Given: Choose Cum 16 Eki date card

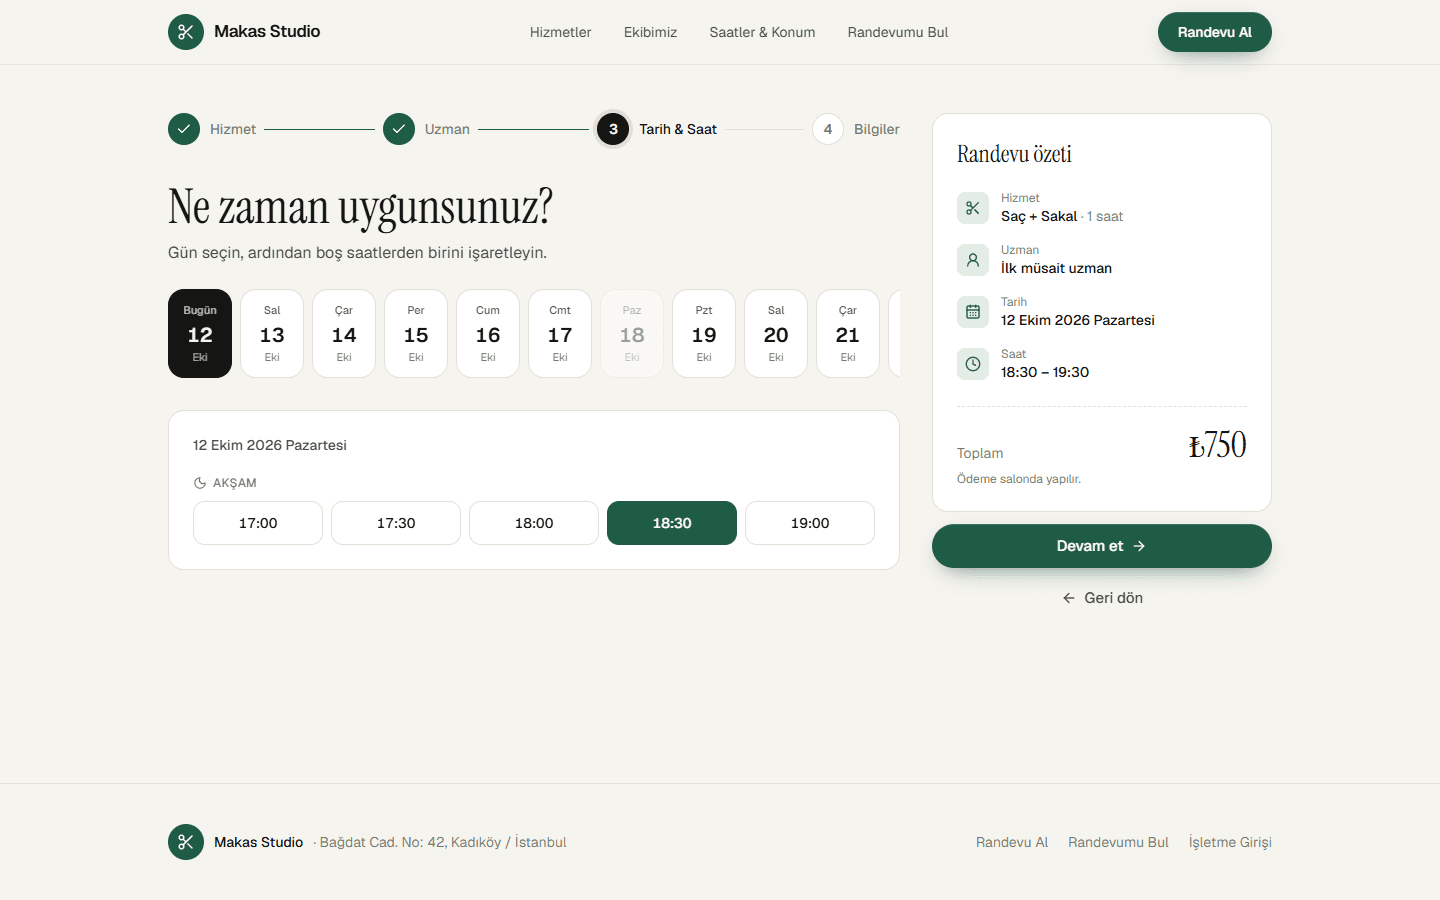Looking at the screenshot, I should pyautogui.click(x=488, y=333).
